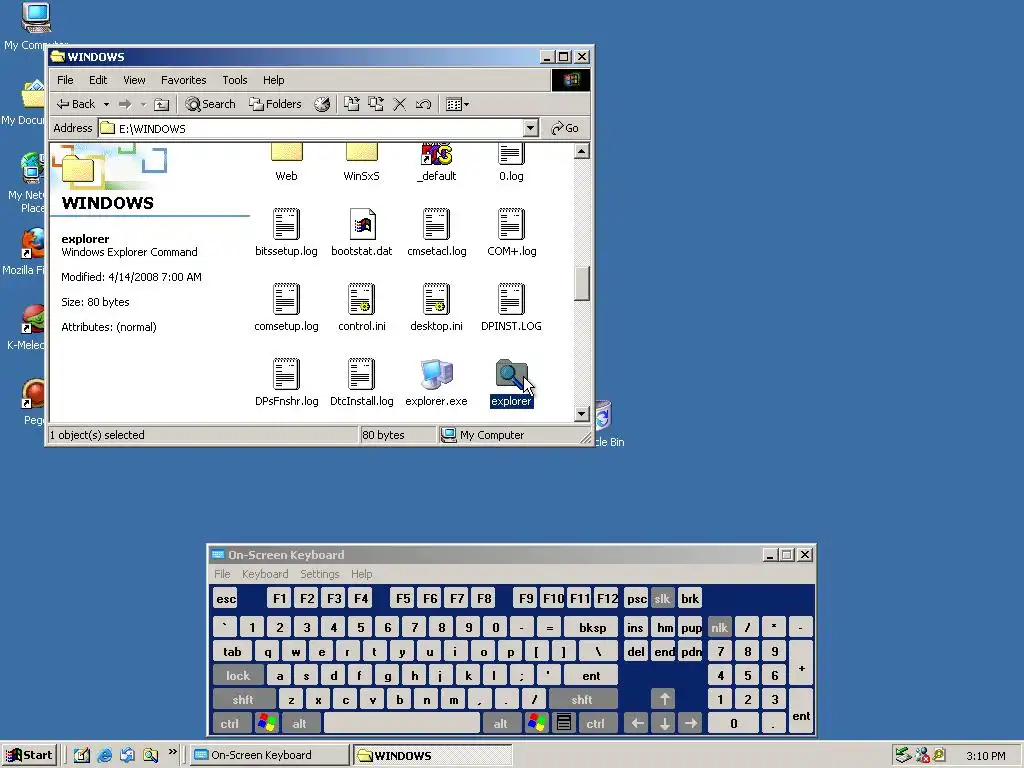Select the DPINST.LOG file
1024x768 pixels.
click(x=511, y=307)
